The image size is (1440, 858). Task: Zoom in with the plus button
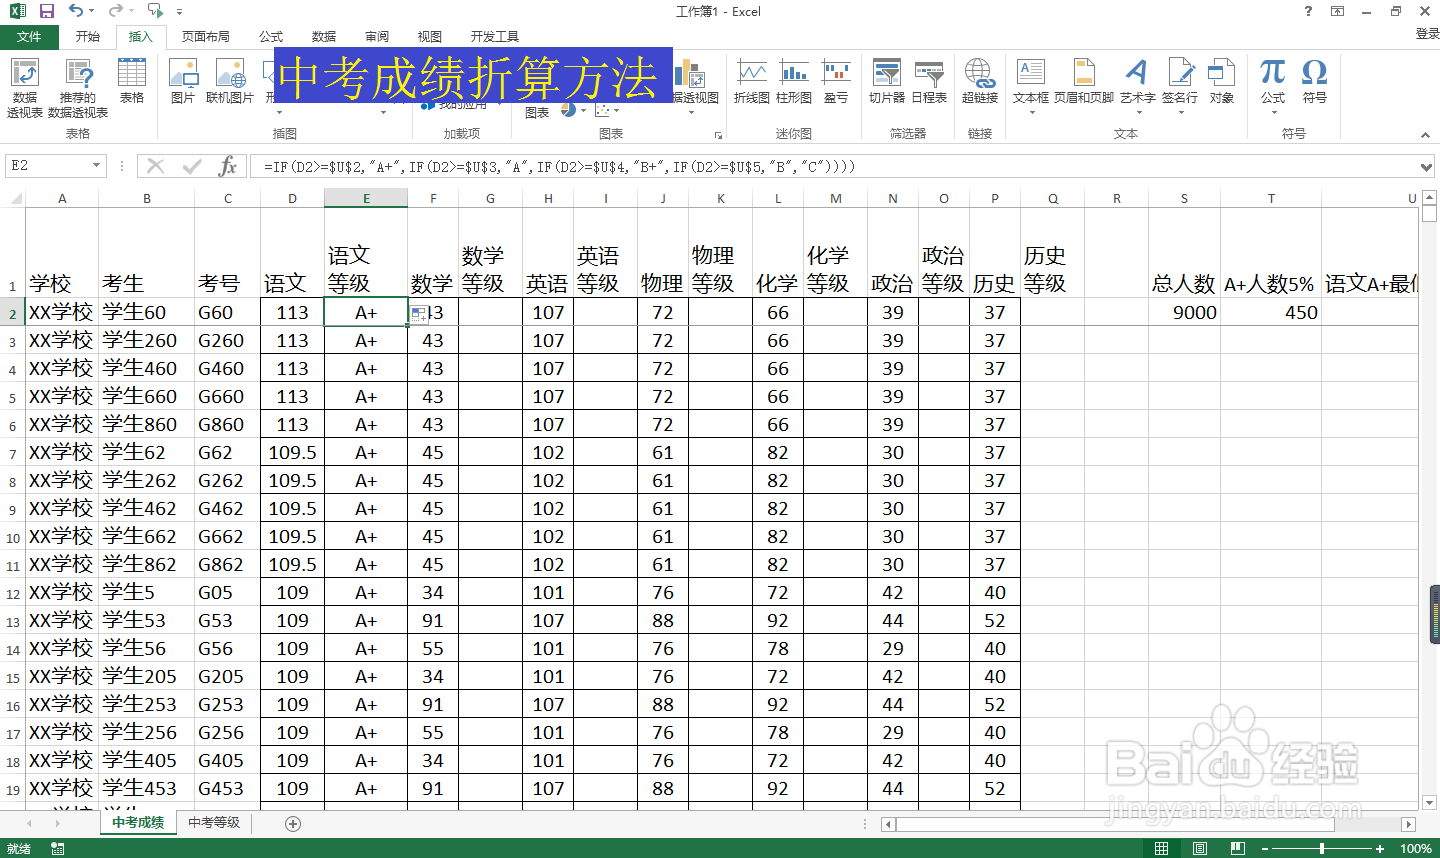(1380, 849)
